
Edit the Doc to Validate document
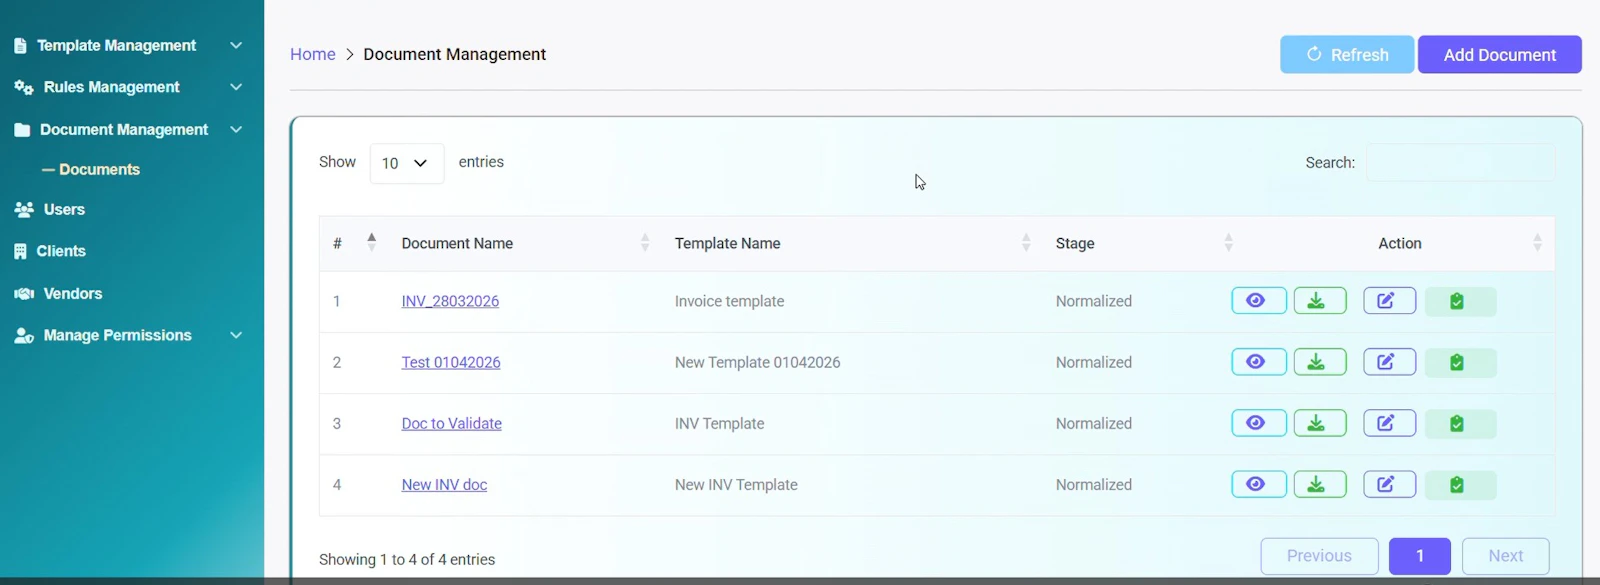(1389, 423)
